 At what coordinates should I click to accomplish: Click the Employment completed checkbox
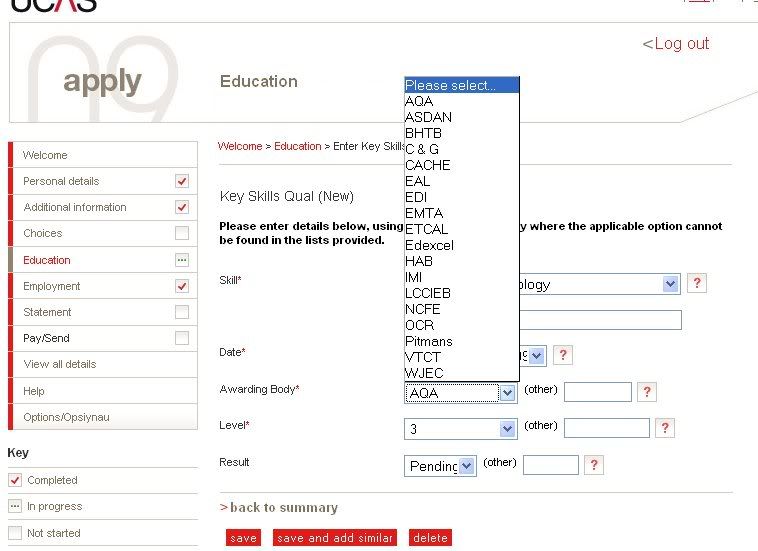(181, 286)
